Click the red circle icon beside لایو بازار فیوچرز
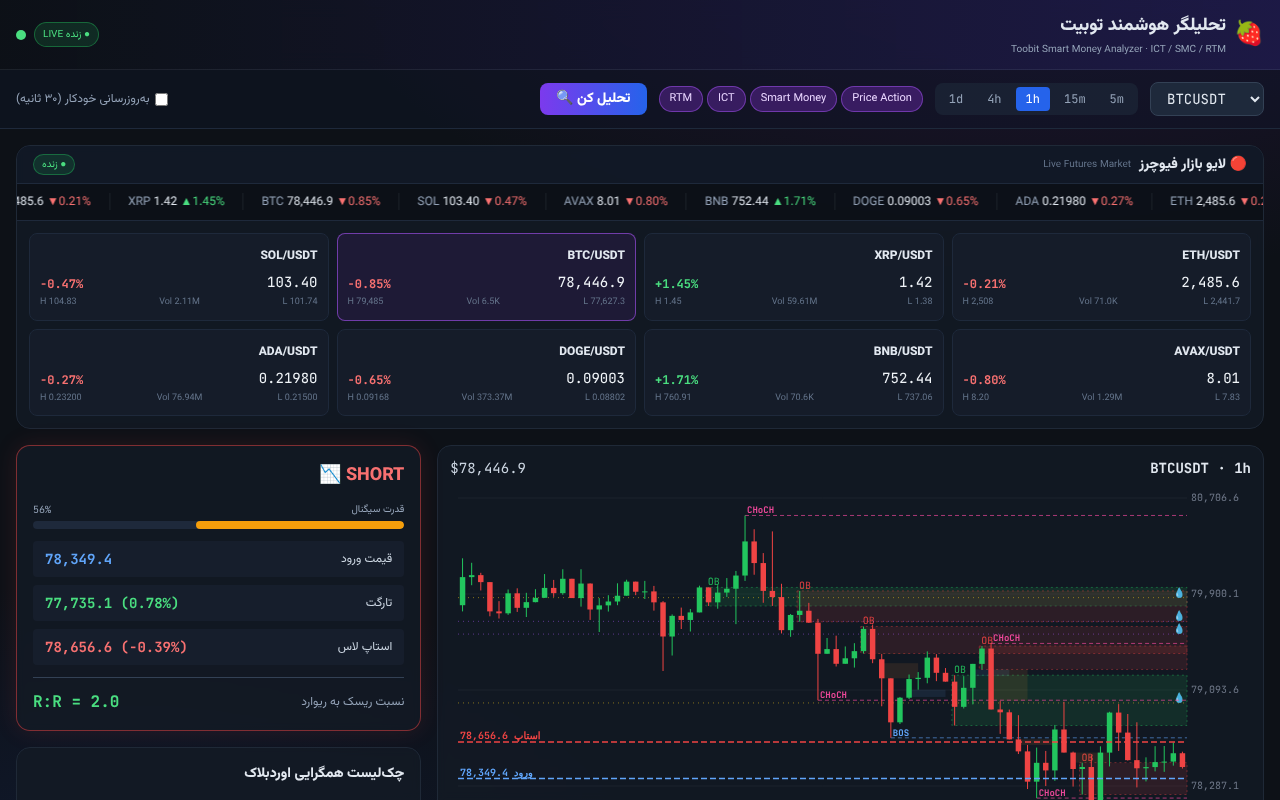This screenshot has width=1280, height=800. (x=1238, y=163)
